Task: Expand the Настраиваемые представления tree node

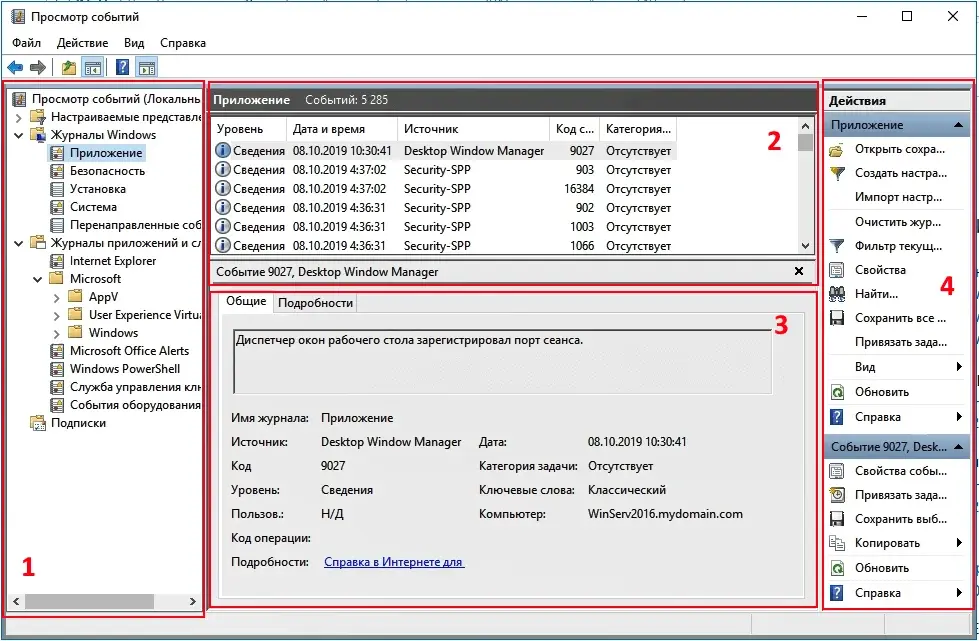Action: [x=19, y=117]
